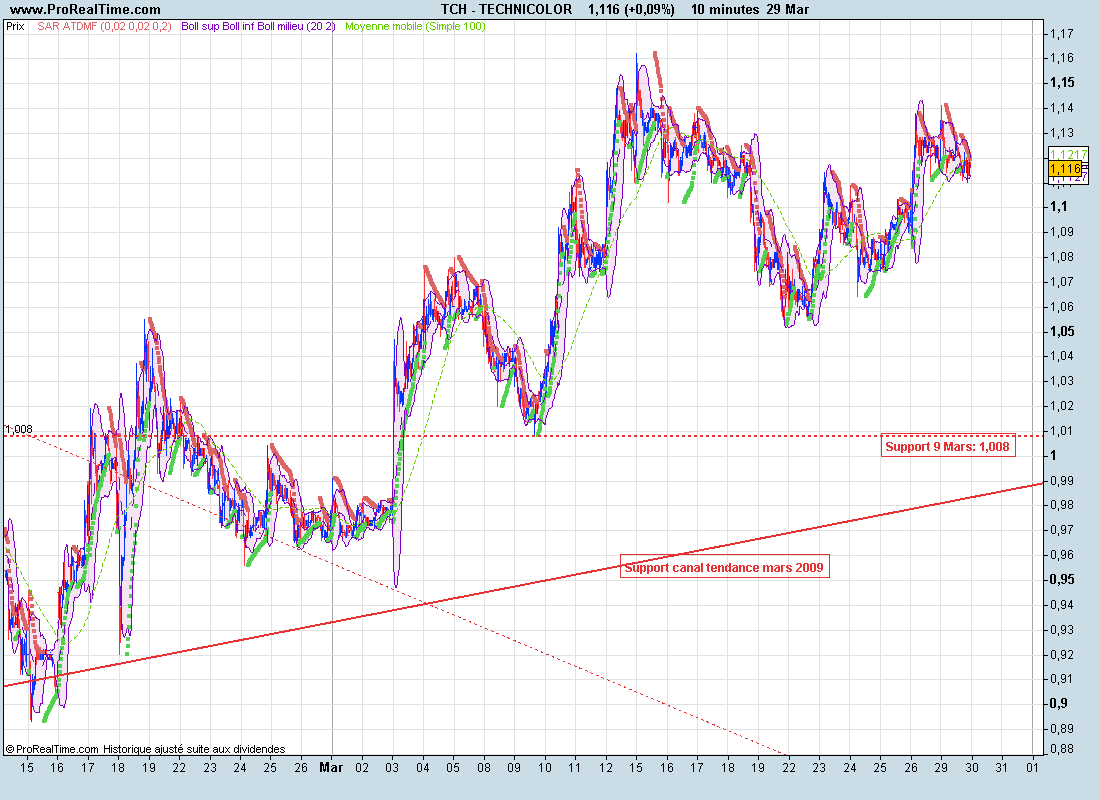Click the Moyenne mobile (Simple 100) legend
Image resolution: width=1100 pixels, height=800 pixels.
pos(415,27)
